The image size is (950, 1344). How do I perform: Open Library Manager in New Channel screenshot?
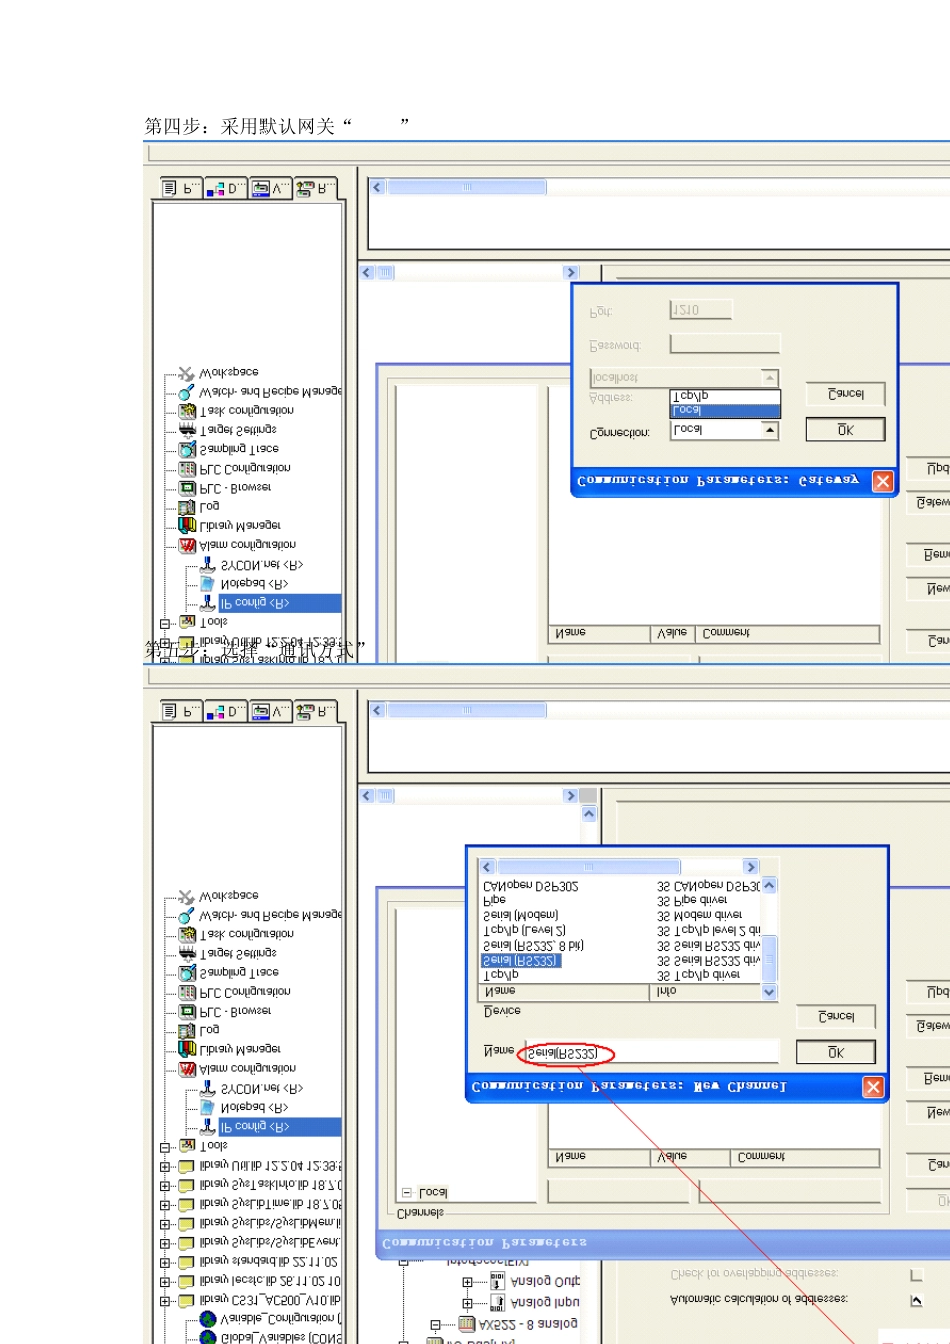click(x=240, y=1049)
